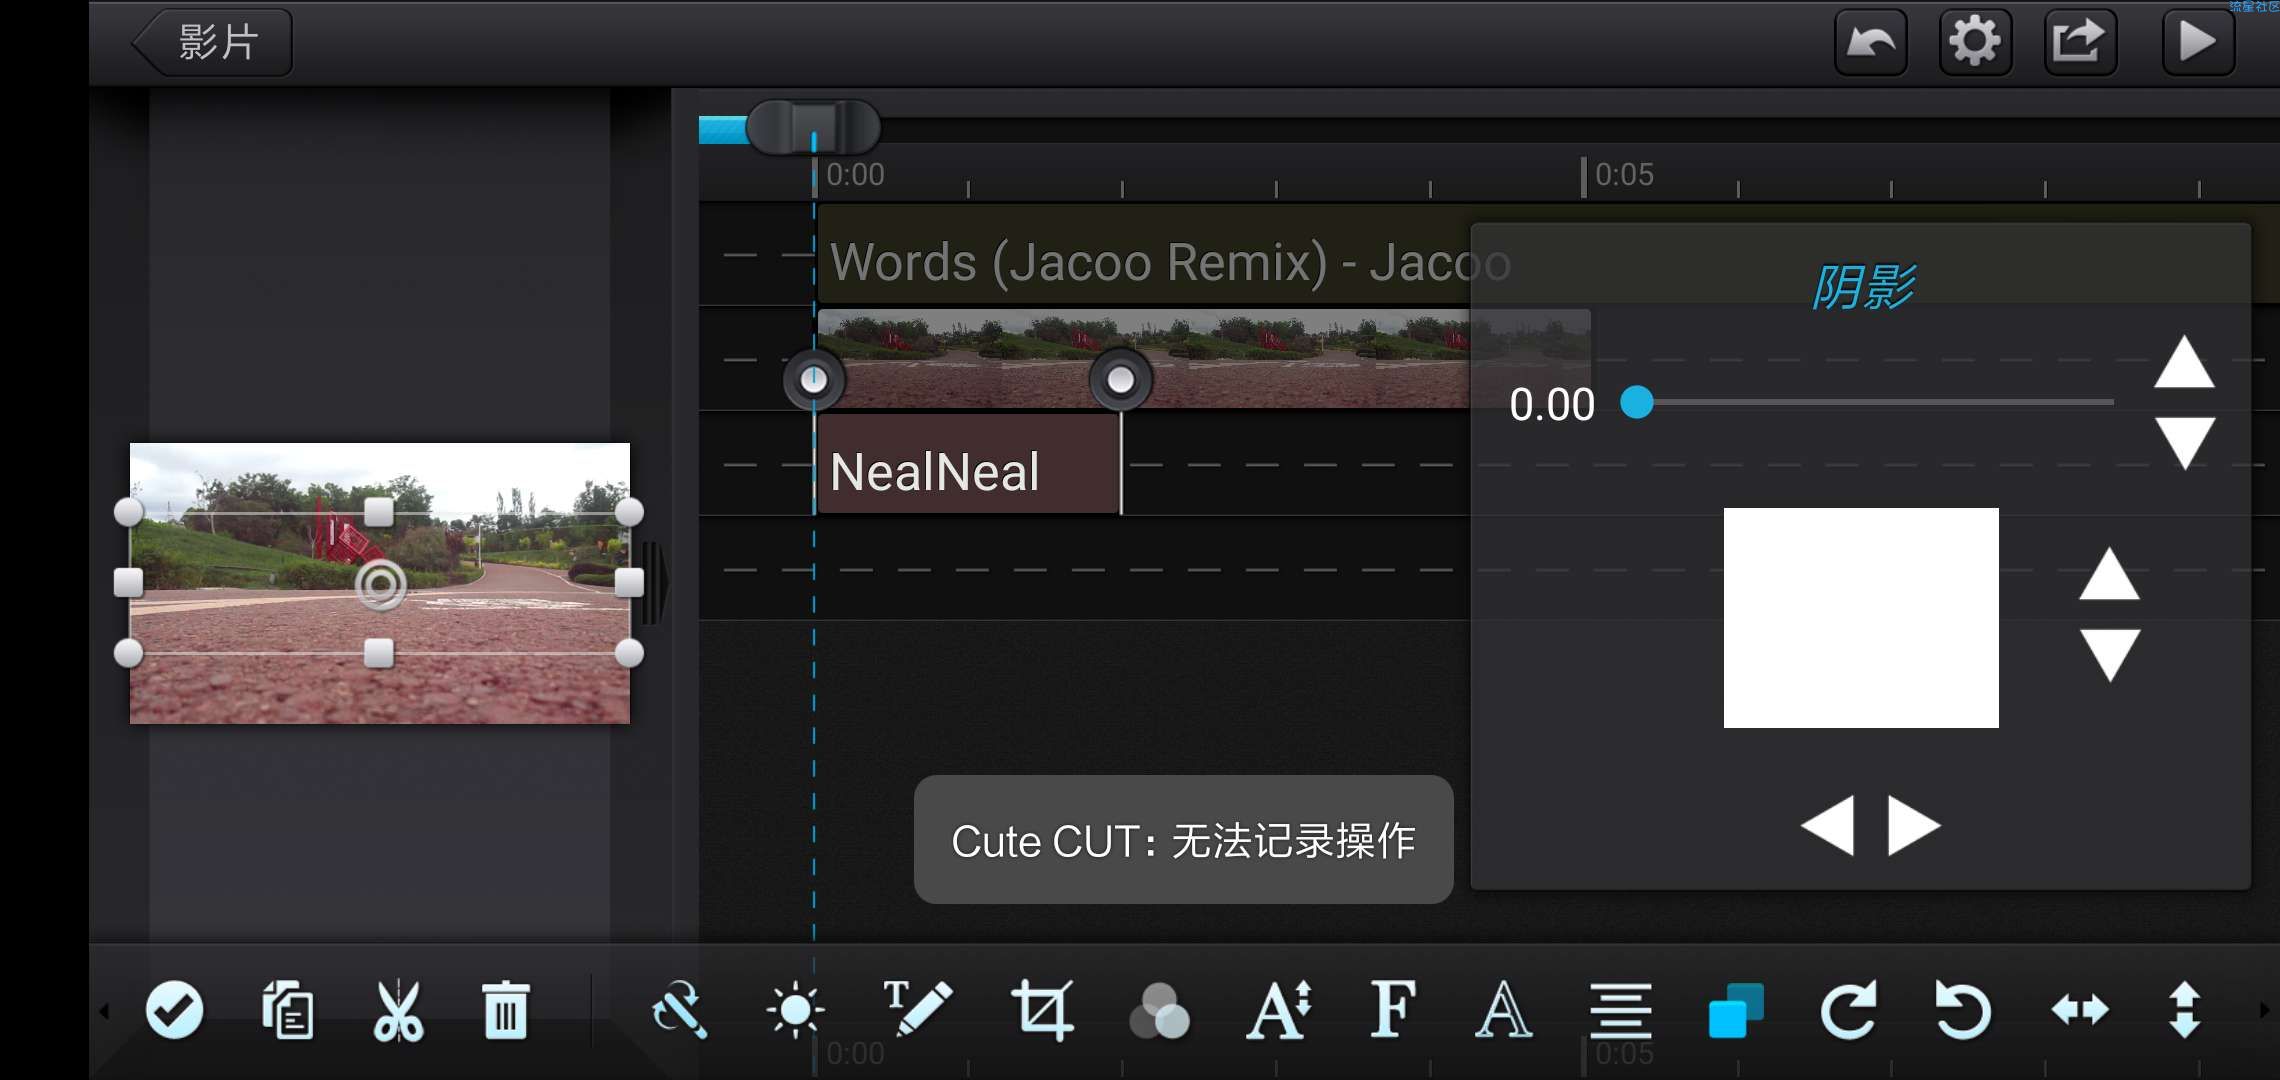Choose font with F icon

click(1393, 1008)
